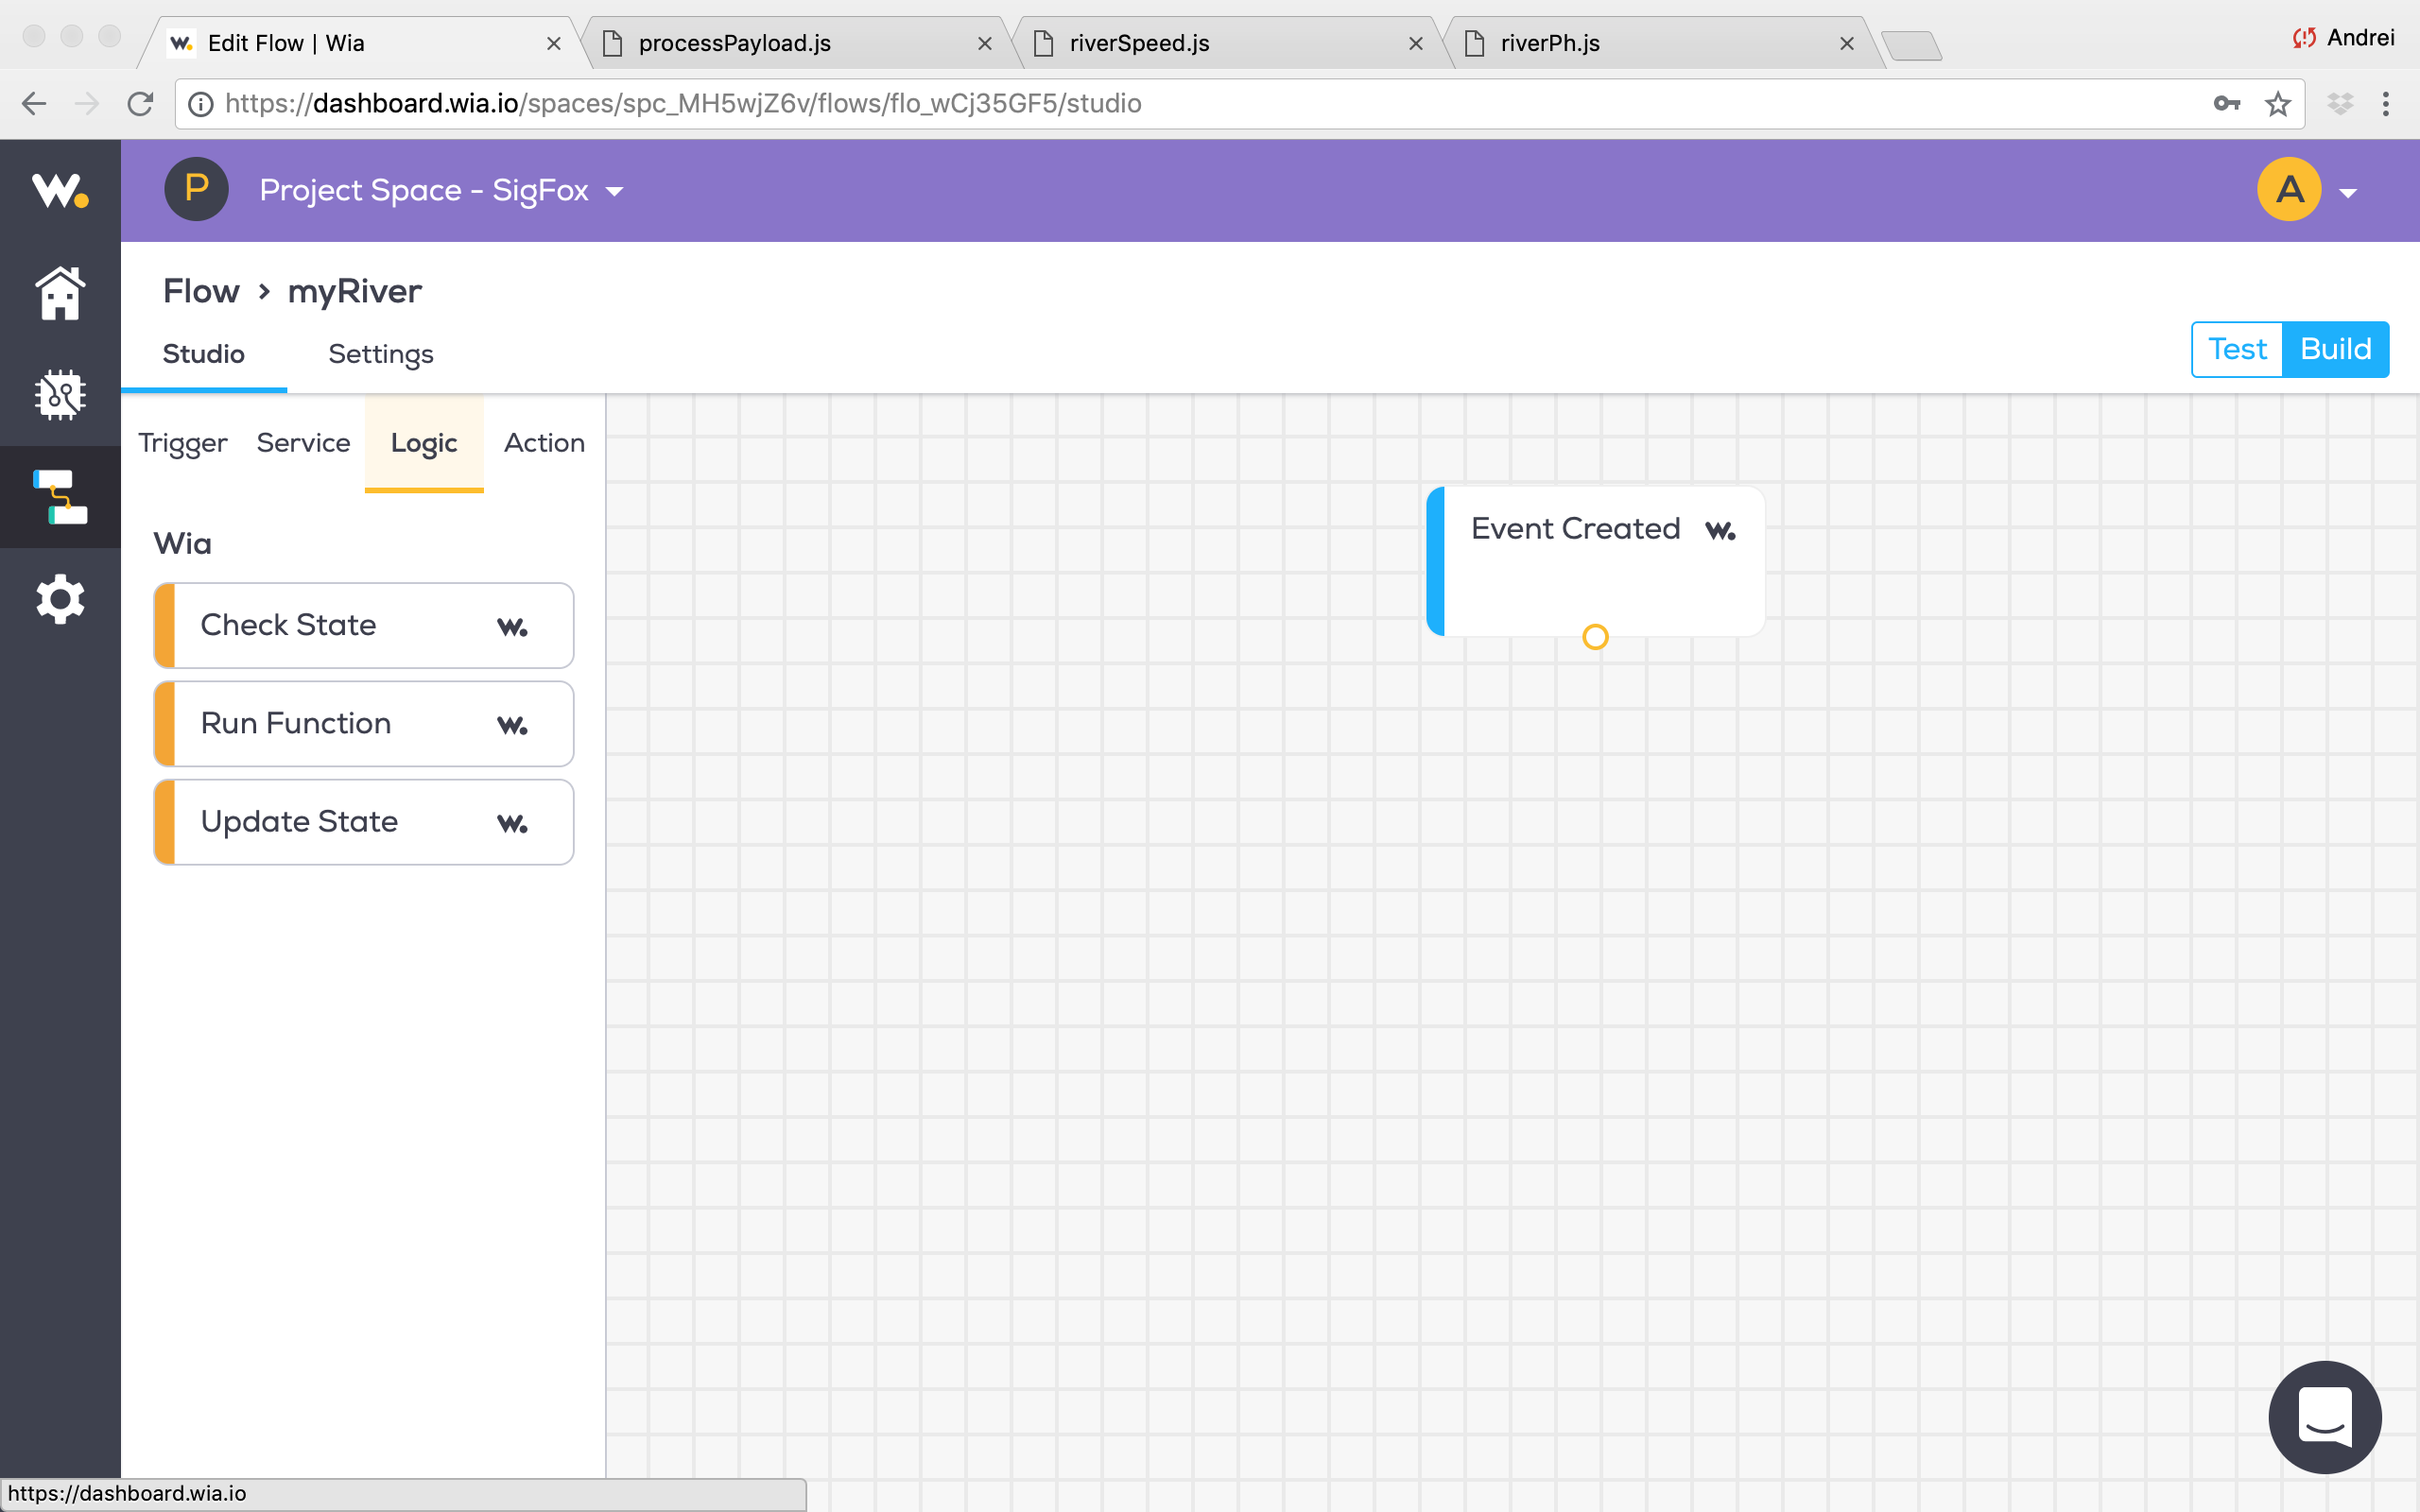Select the Run Function logic node

(x=364, y=724)
